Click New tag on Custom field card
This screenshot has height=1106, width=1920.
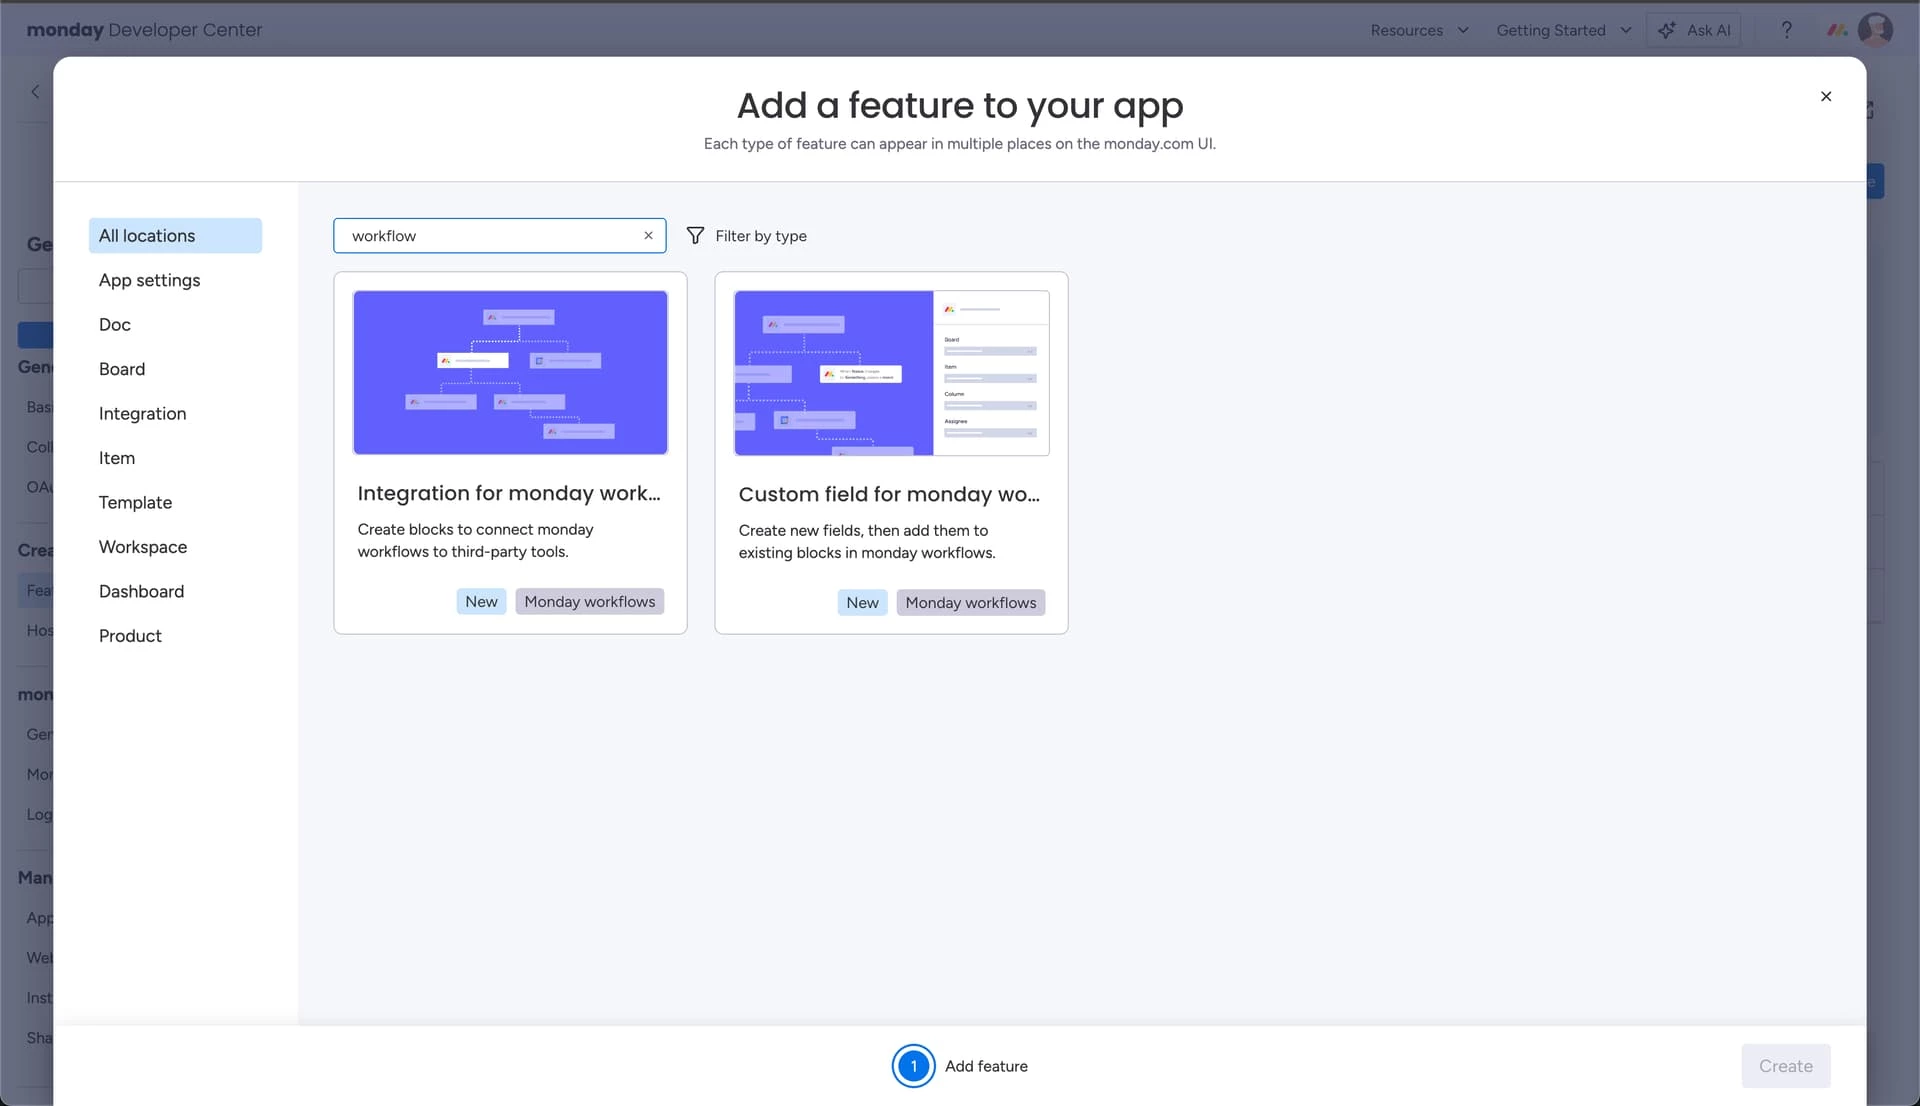[862, 603]
